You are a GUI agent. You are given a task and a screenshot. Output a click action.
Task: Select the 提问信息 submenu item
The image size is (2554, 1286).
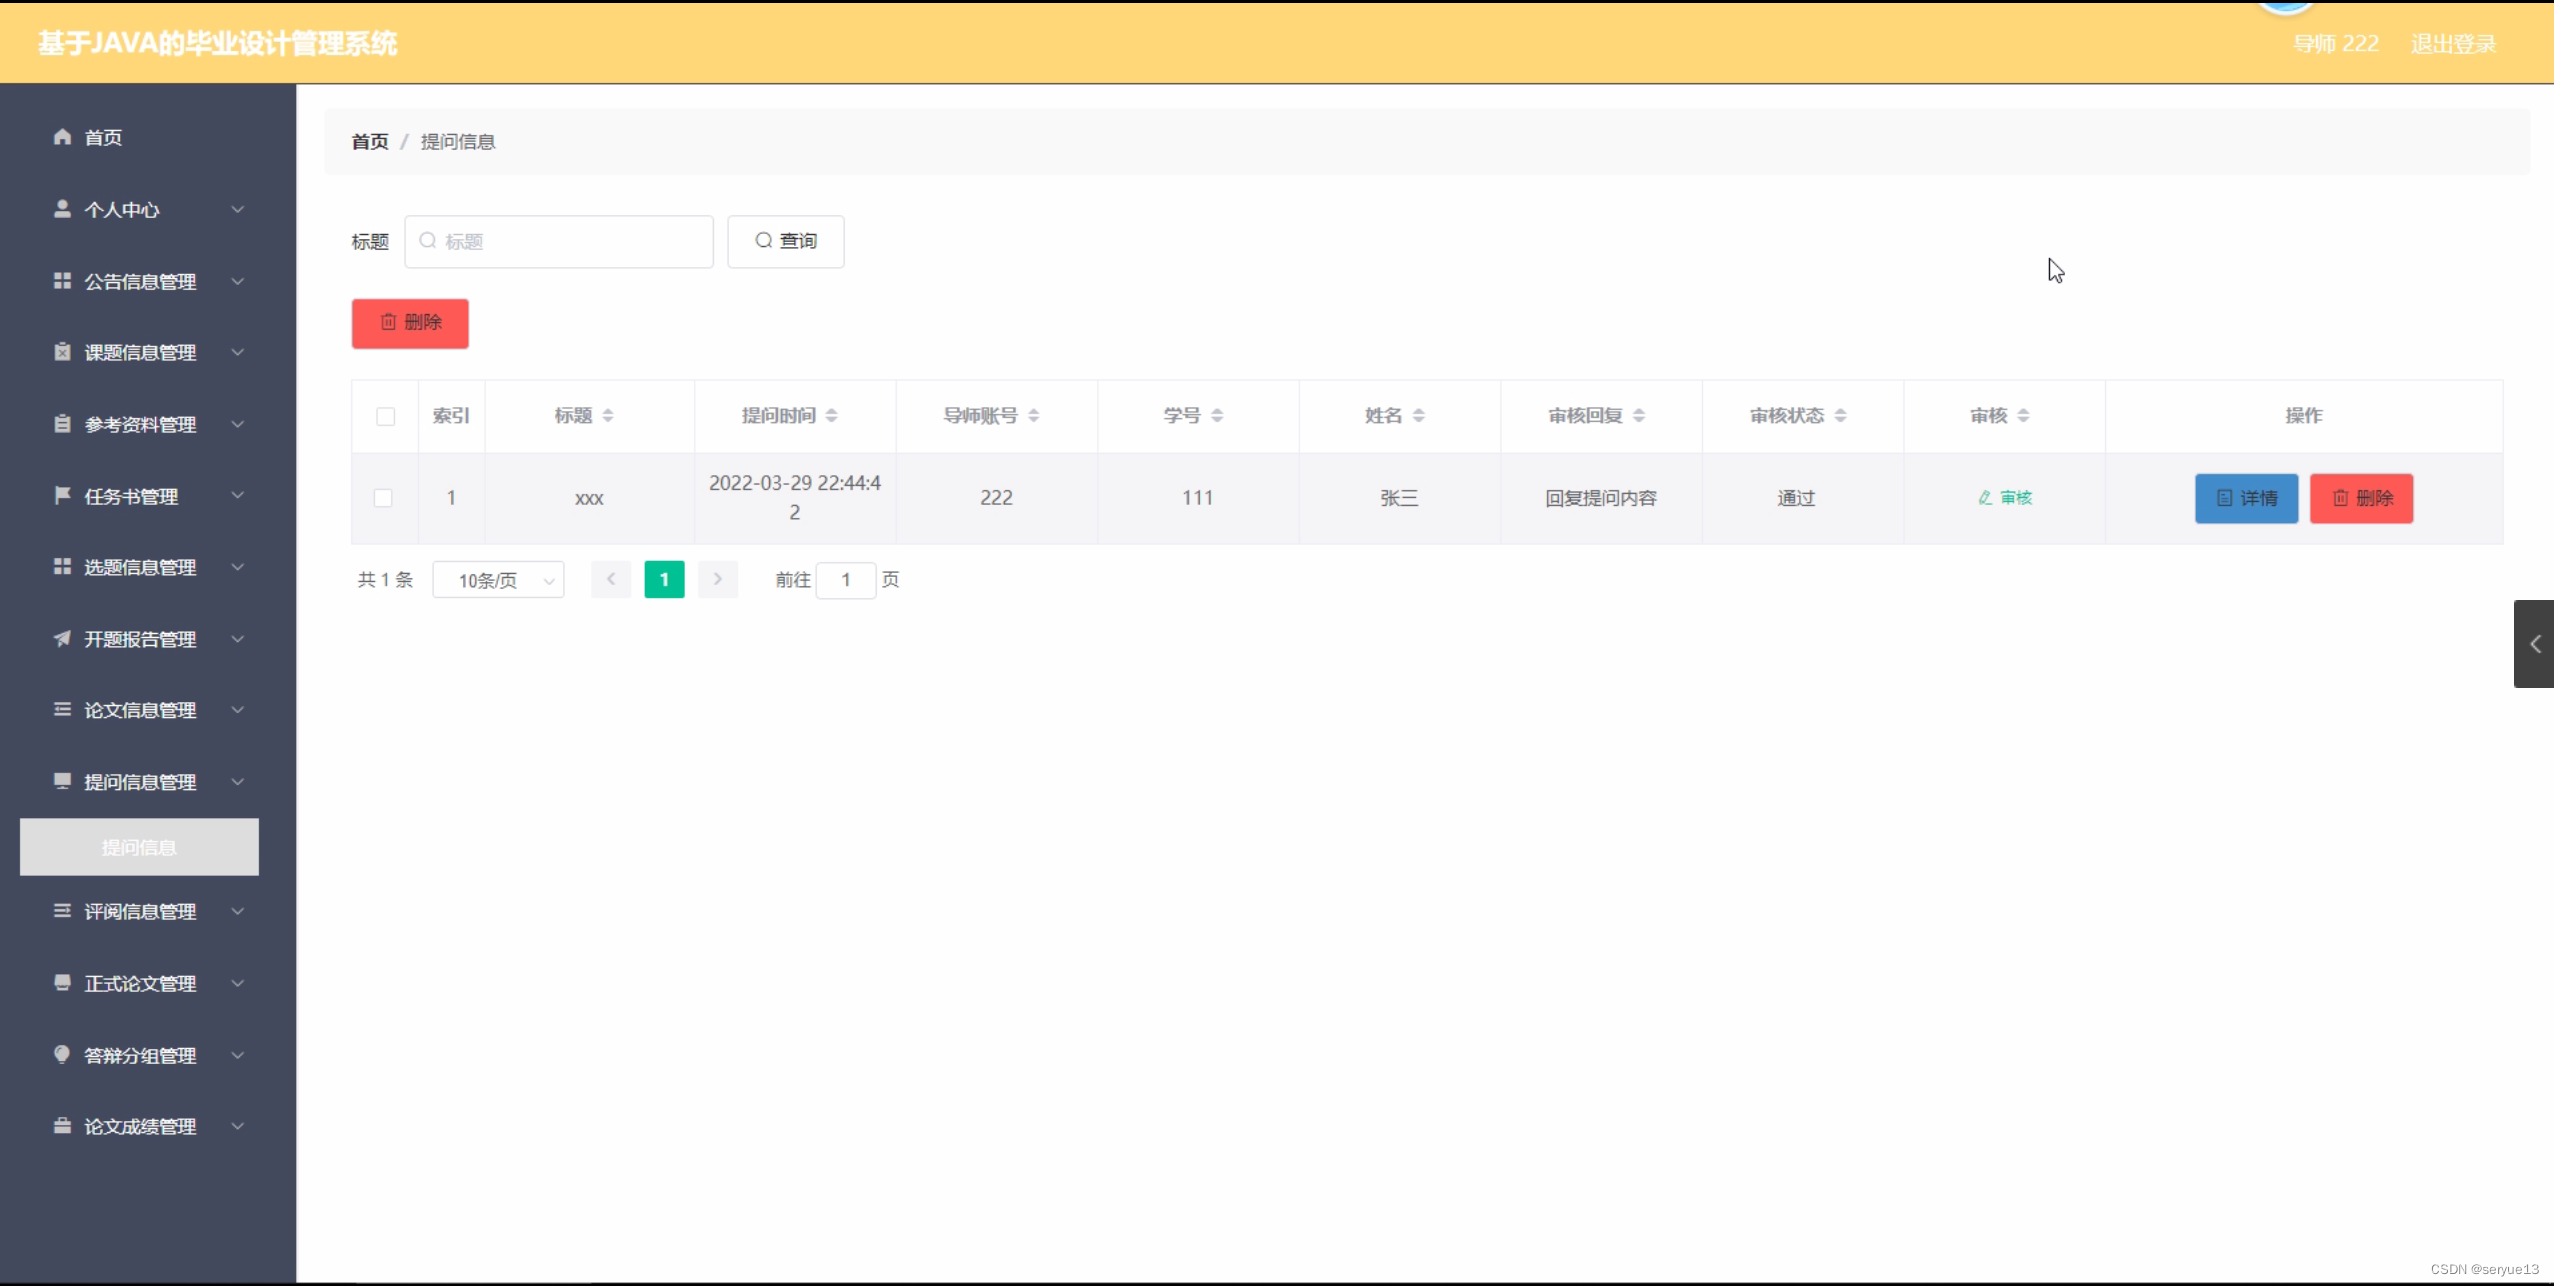(139, 847)
